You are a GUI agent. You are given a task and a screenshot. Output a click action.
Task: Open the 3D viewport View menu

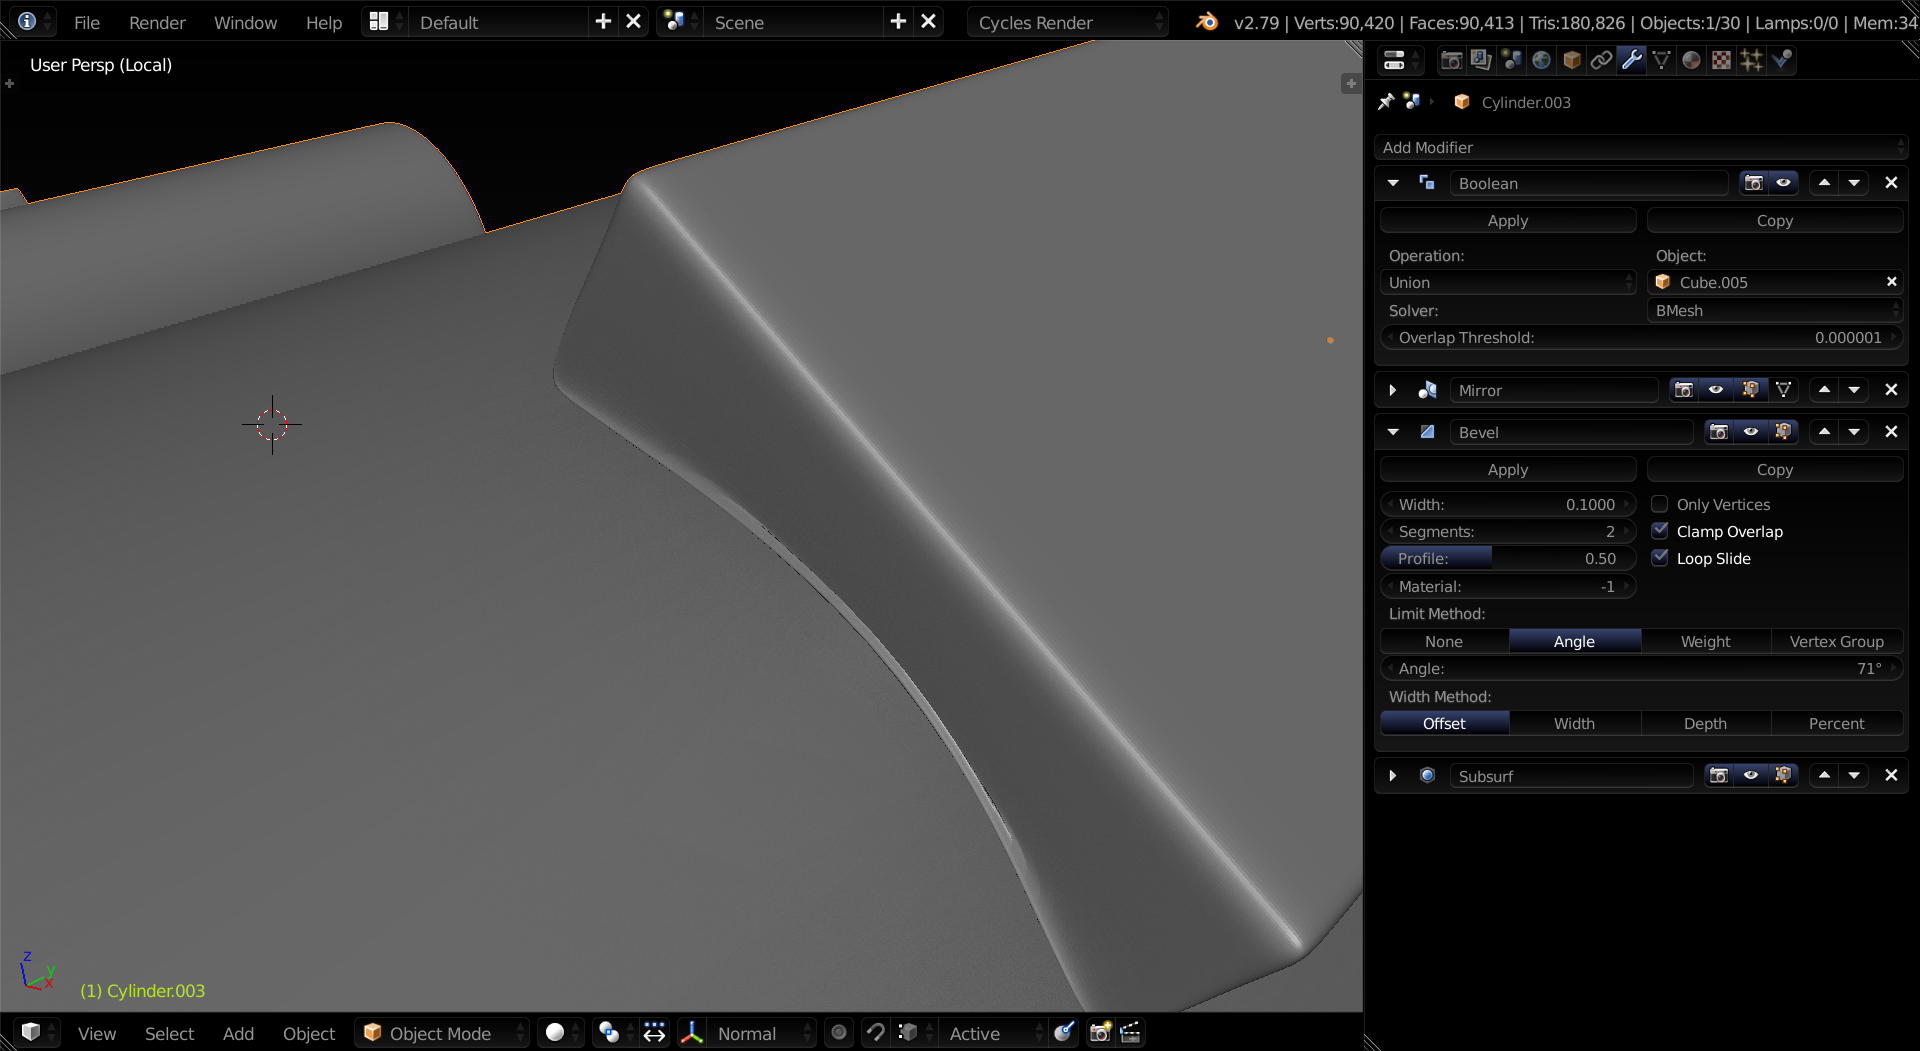97,1033
